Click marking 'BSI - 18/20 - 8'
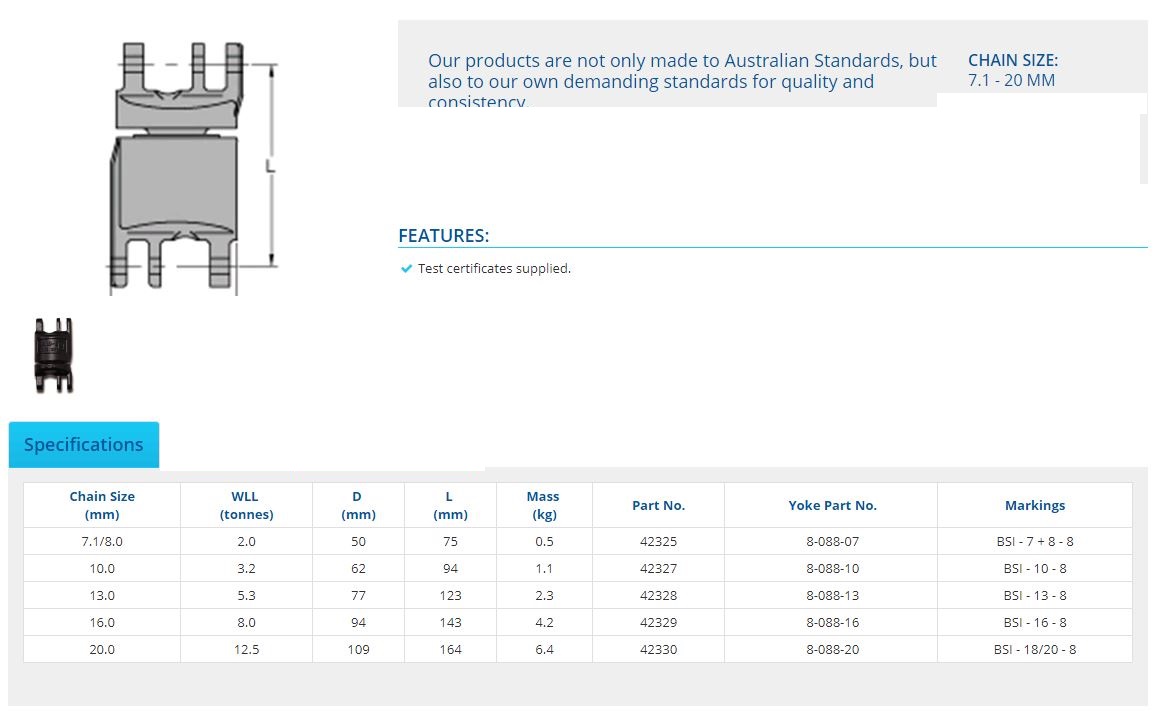 point(1035,650)
